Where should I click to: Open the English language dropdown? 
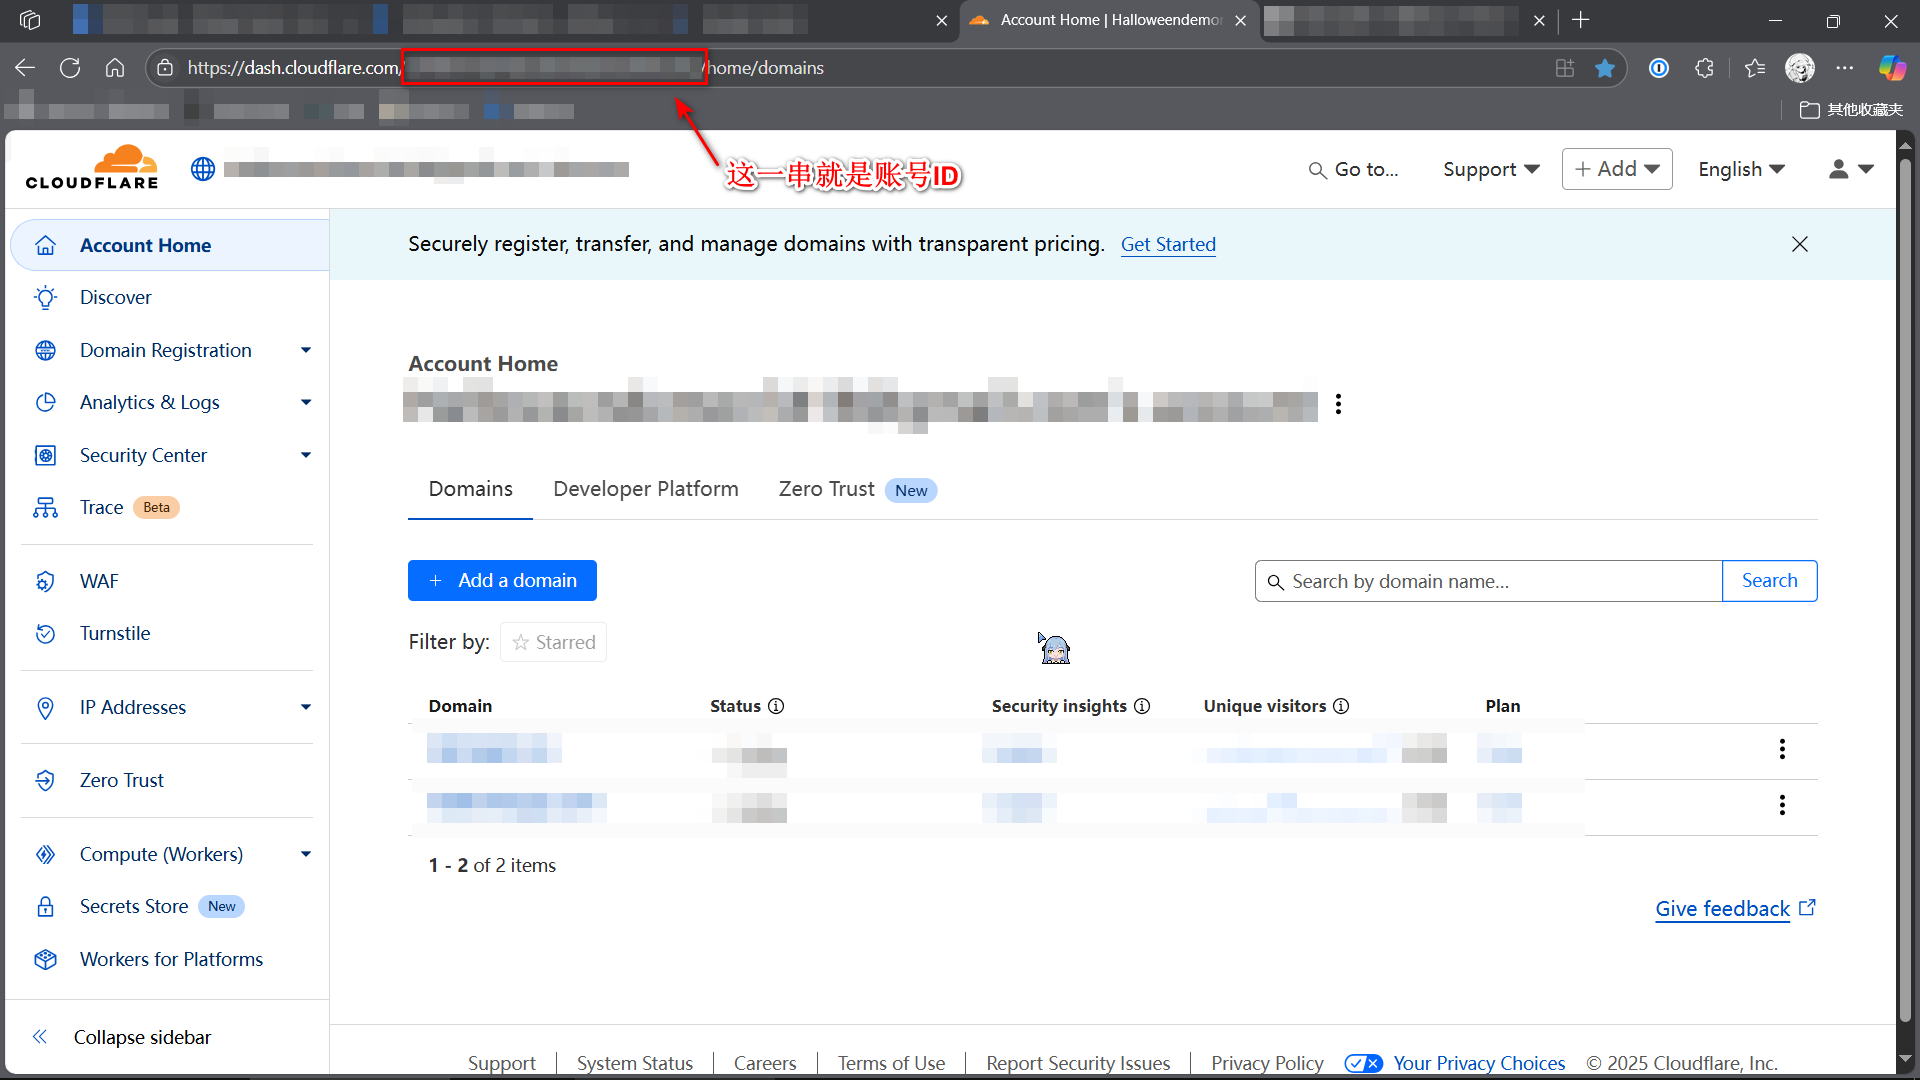(1741, 169)
